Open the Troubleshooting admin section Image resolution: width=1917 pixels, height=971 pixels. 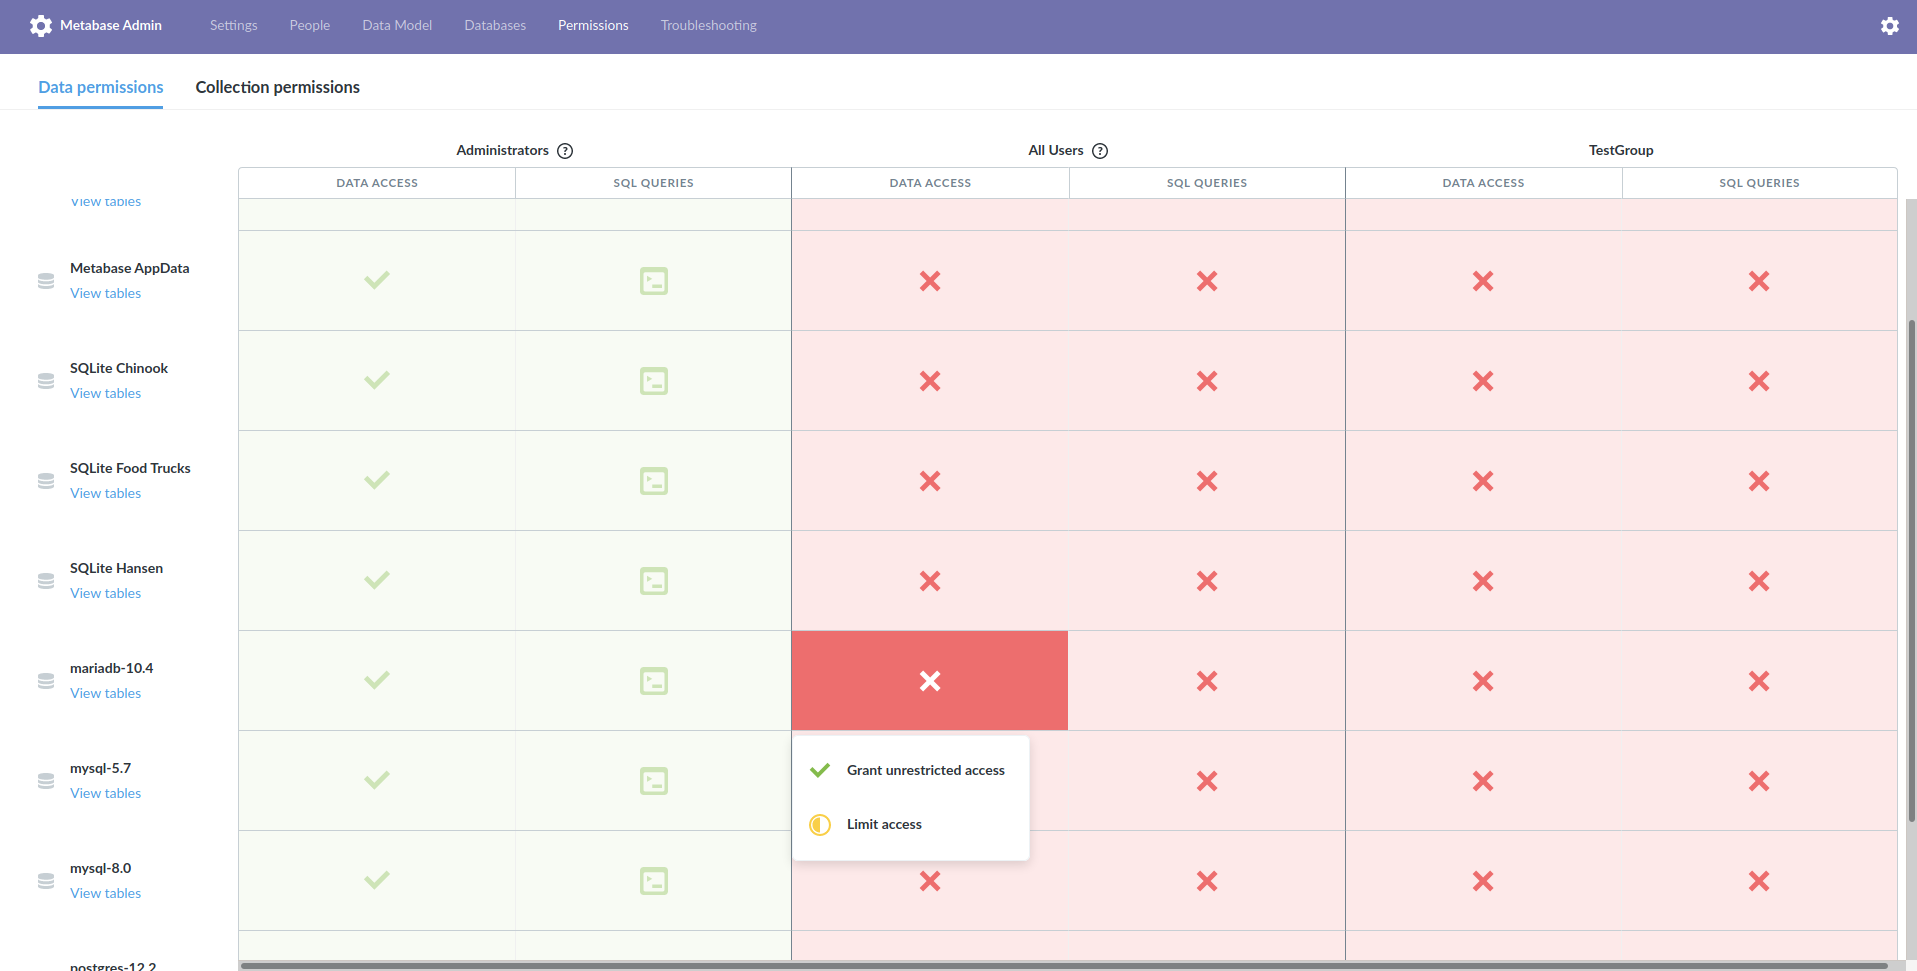click(709, 25)
